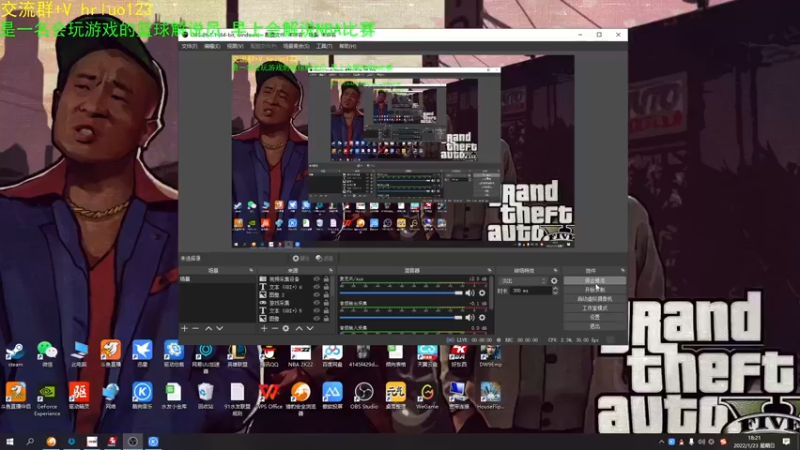This screenshot has width=800, height=450.
Task: Mute the -0.1 dB audio channel speaker
Action: 470,317
